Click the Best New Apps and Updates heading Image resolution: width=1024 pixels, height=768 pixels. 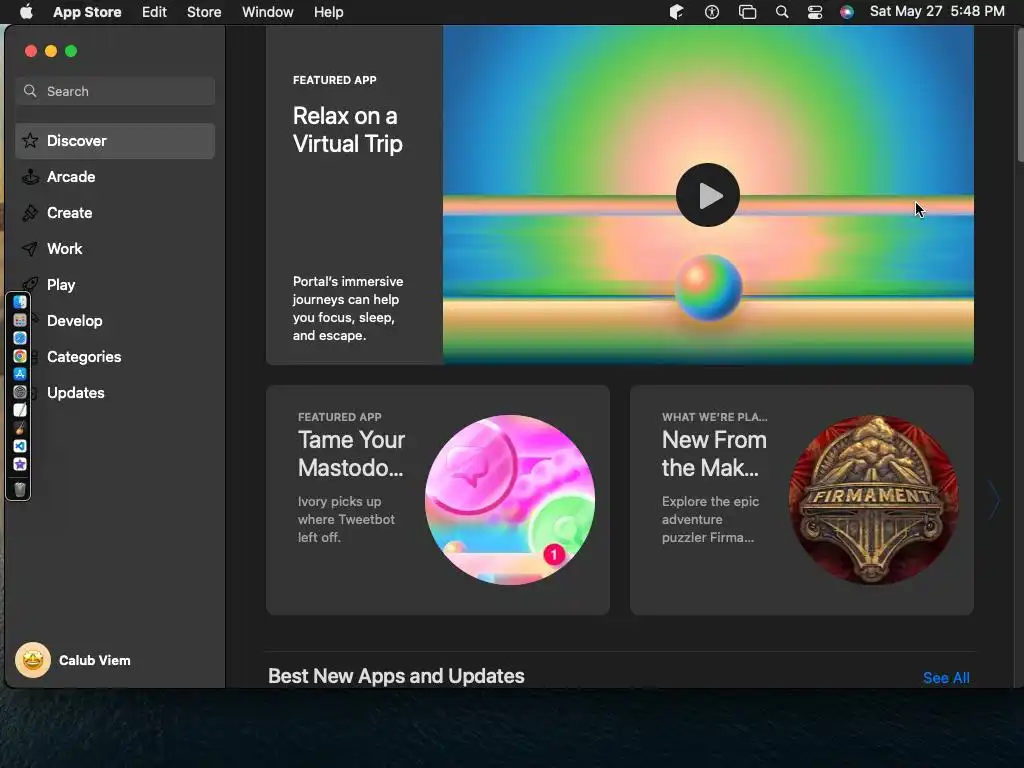click(x=396, y=676)
